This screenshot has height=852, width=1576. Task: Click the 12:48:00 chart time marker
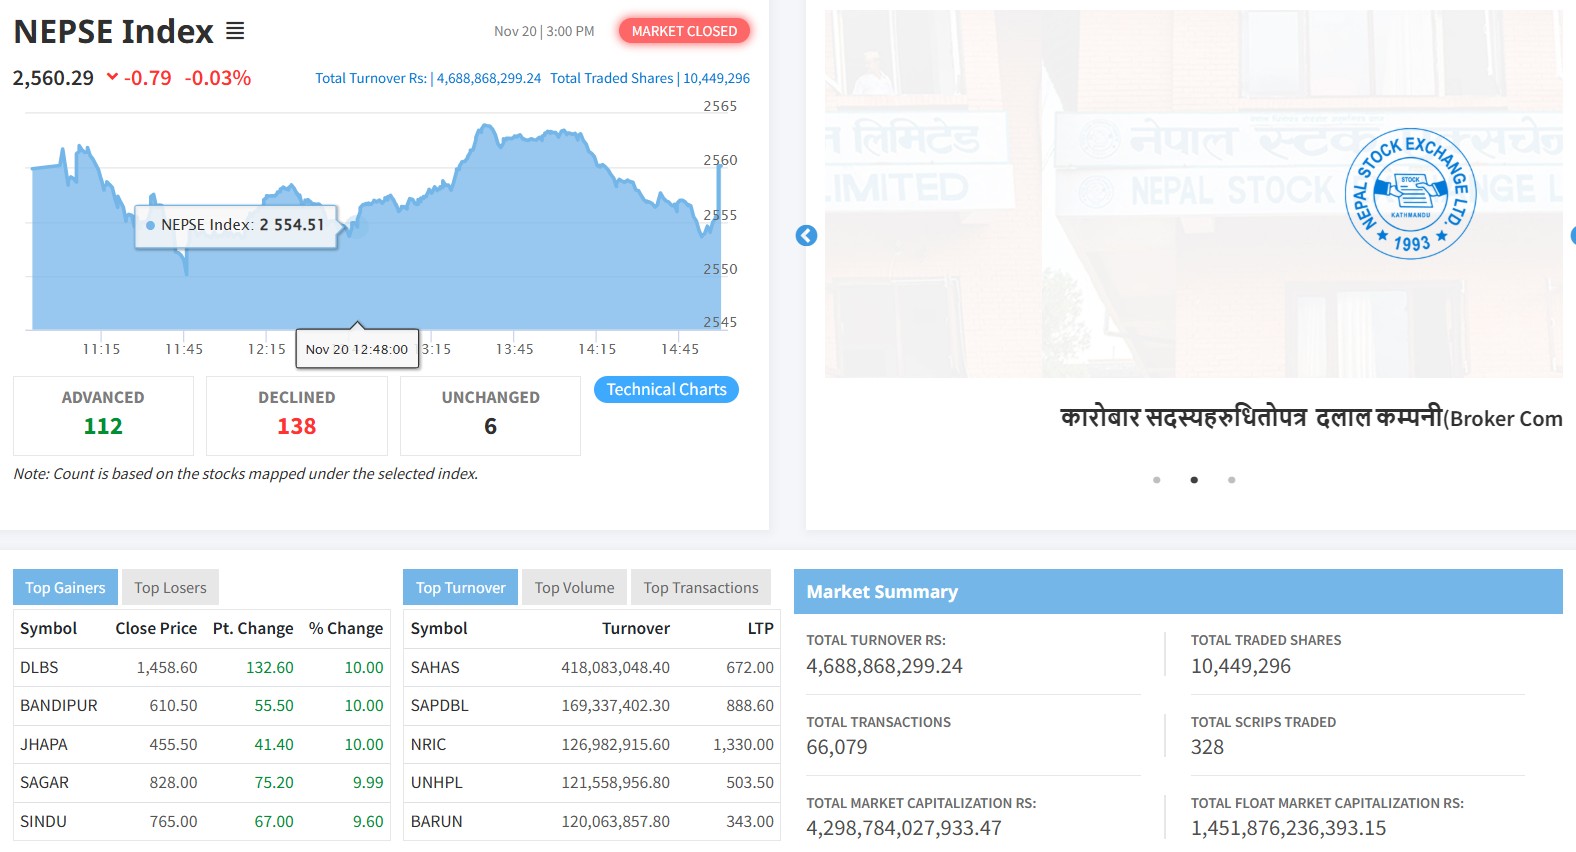(357, 349)
